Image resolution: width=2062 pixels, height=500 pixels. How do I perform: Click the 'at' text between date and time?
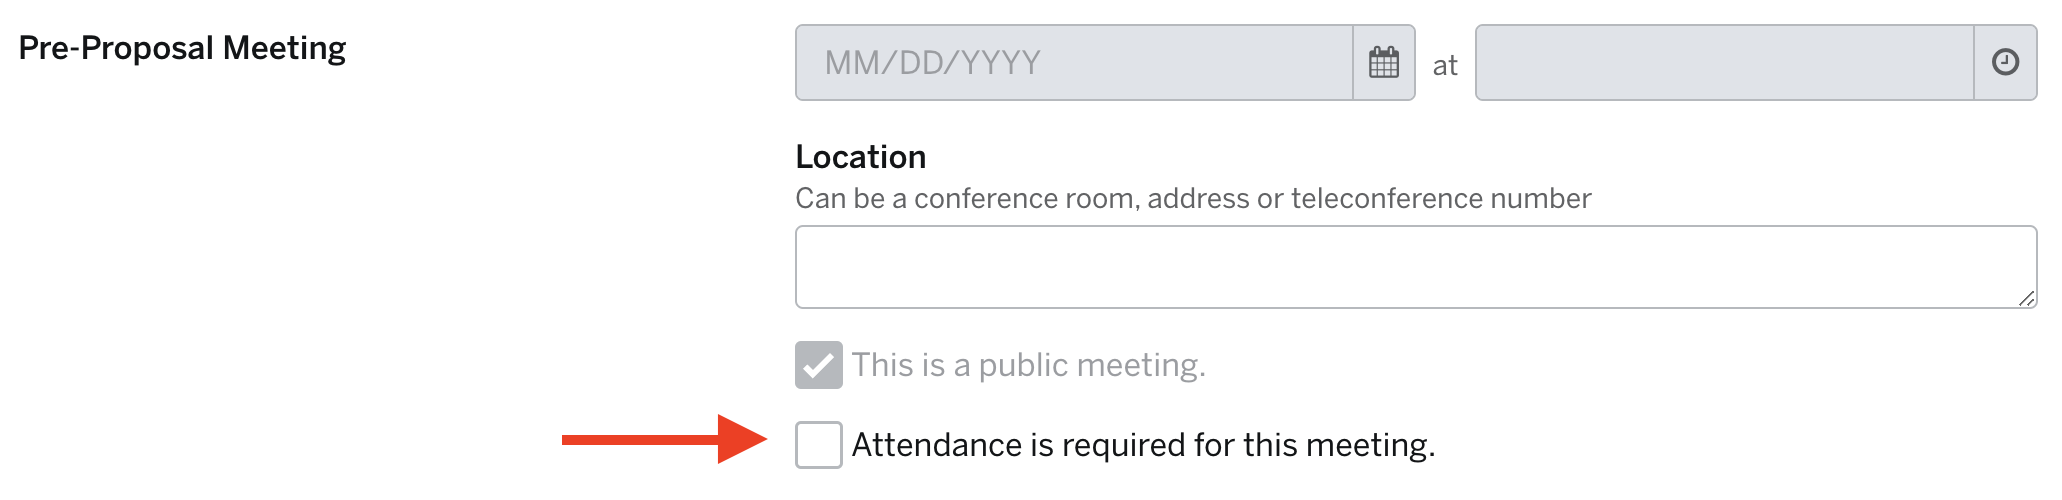tap(1445, 66)
